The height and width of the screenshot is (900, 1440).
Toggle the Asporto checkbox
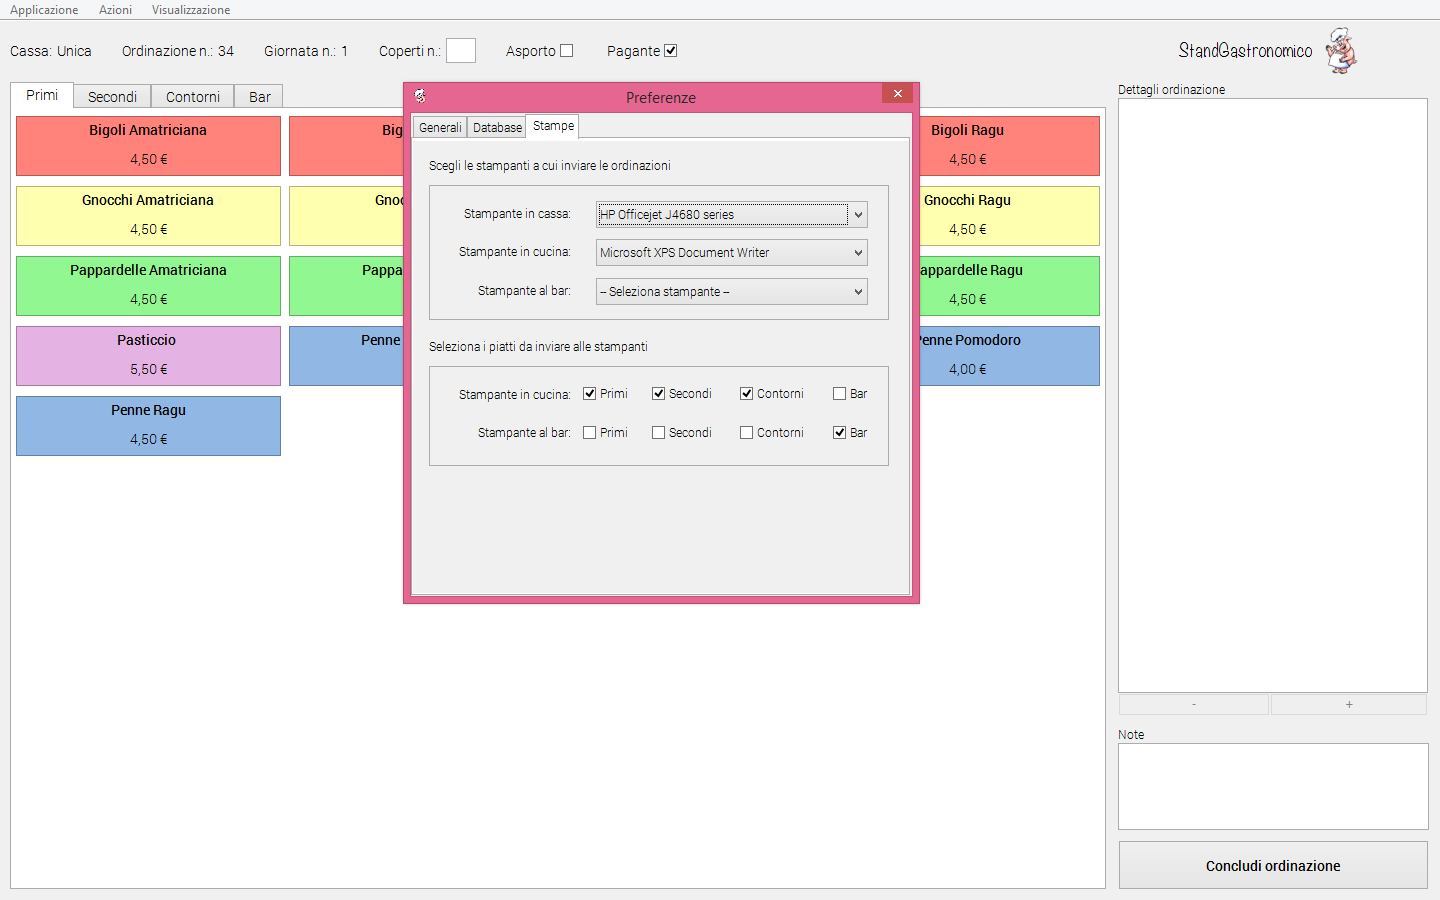(566, 51)
